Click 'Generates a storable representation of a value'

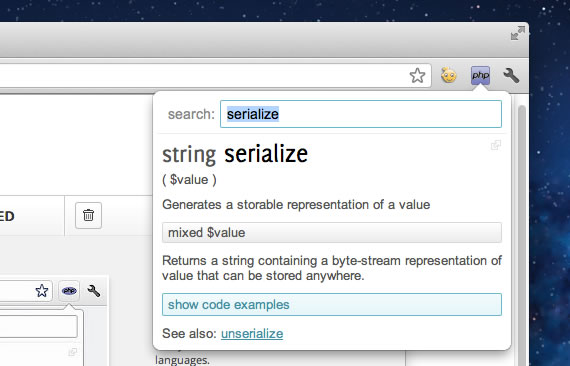(296, 205)
